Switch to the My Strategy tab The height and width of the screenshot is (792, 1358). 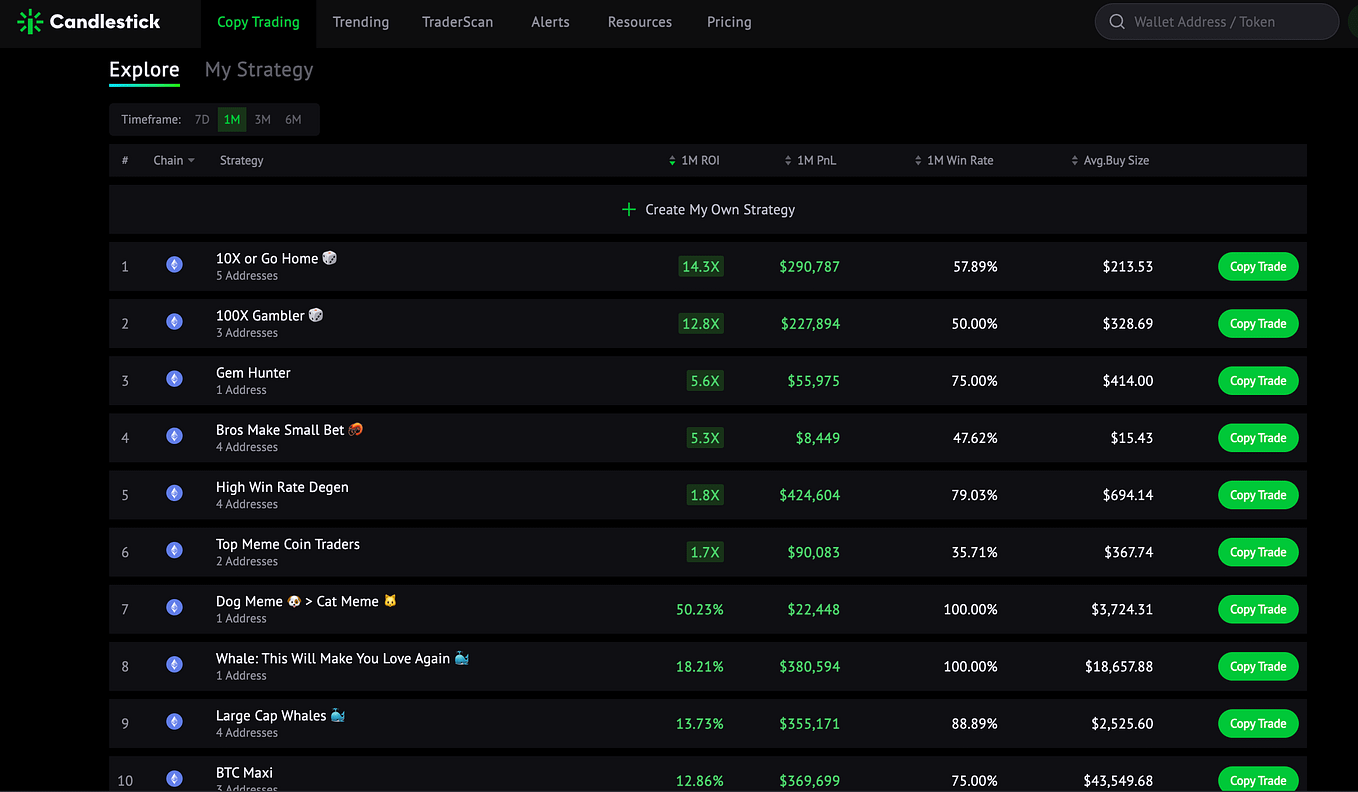258,70
